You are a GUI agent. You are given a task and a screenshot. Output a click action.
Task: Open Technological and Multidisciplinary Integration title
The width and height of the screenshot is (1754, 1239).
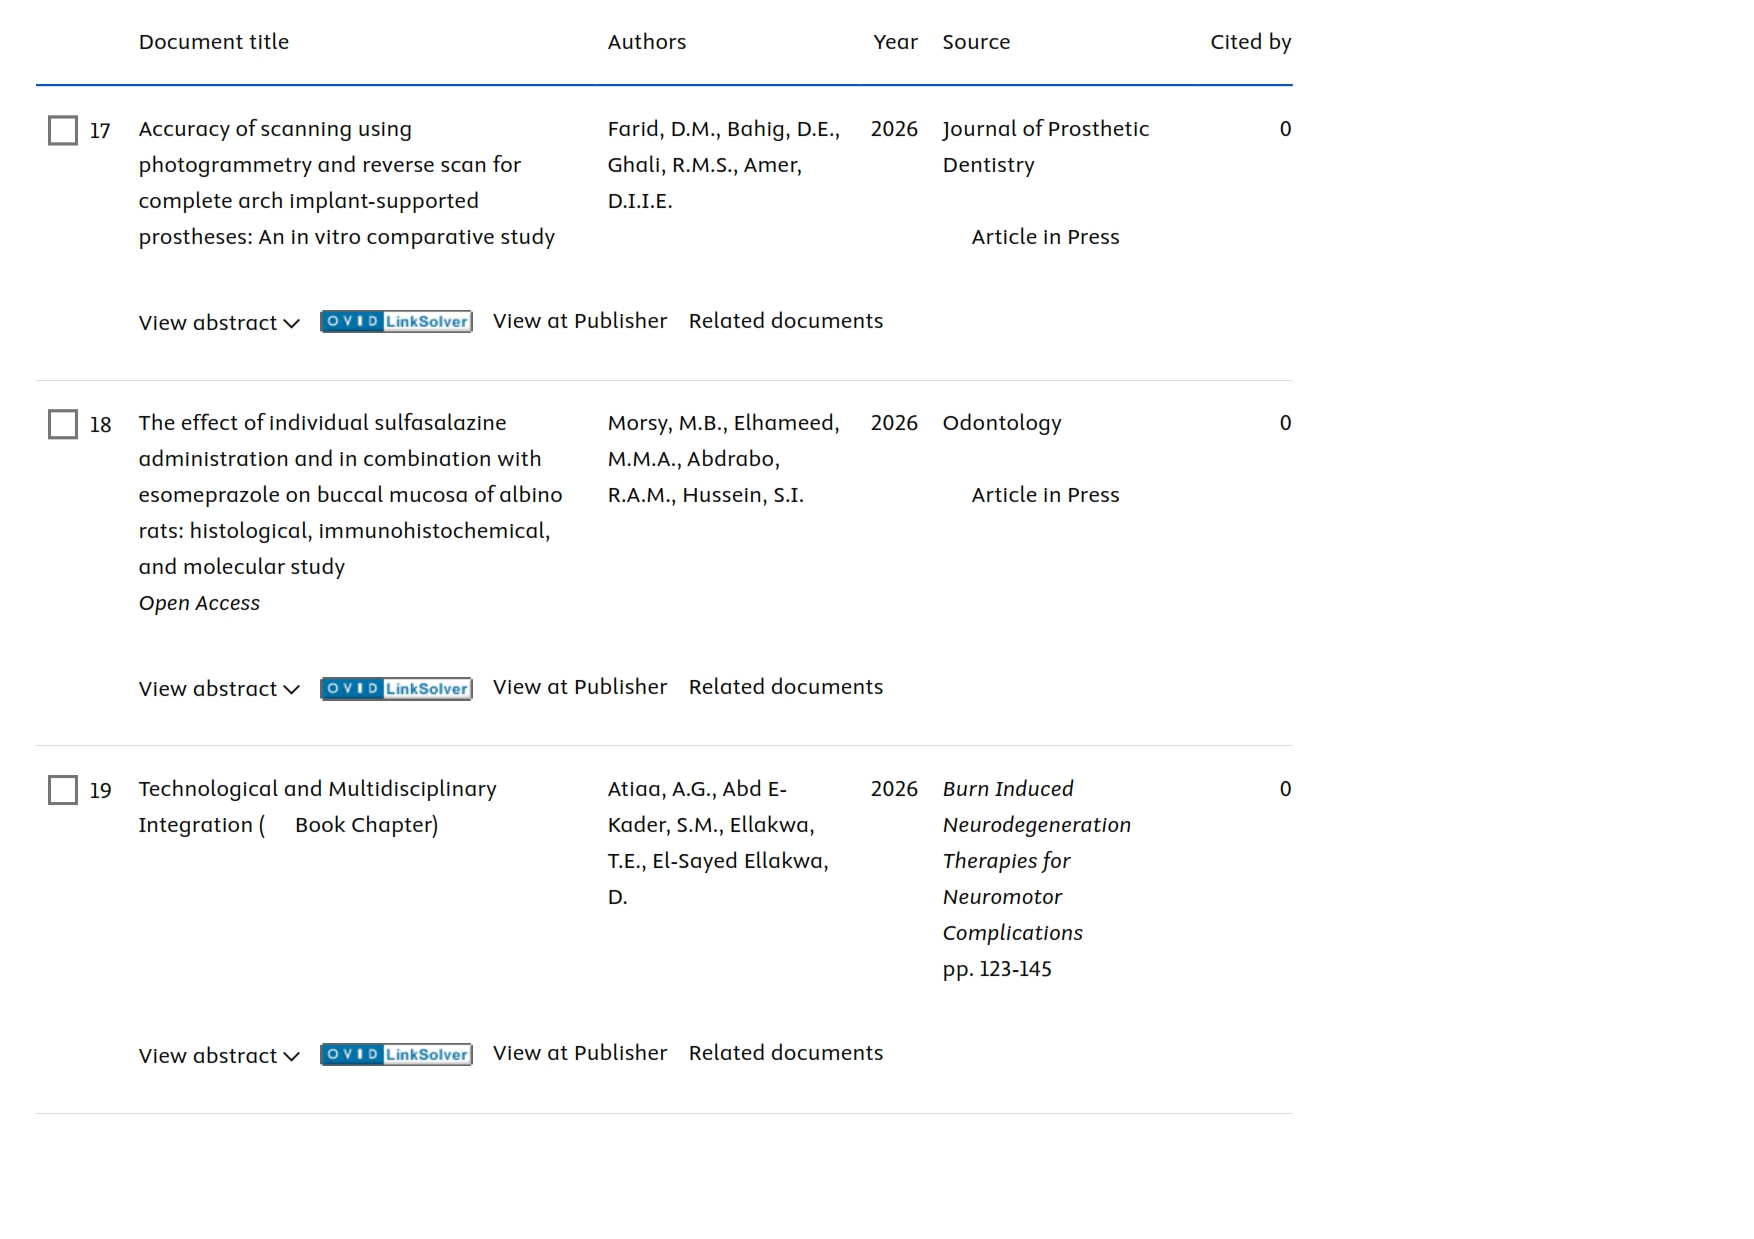pyautogui.click(x=317, y=789)
